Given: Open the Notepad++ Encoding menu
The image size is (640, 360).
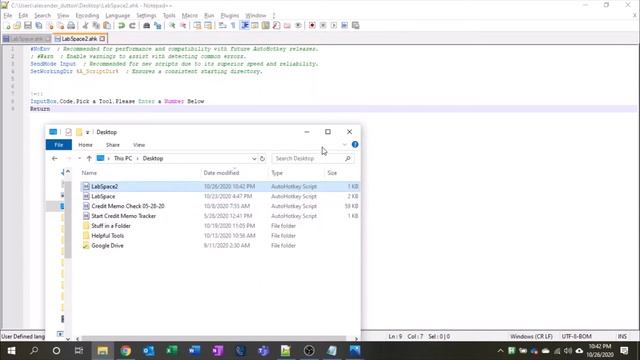Looking at the screenshot, I should click(x=87, y=16).
